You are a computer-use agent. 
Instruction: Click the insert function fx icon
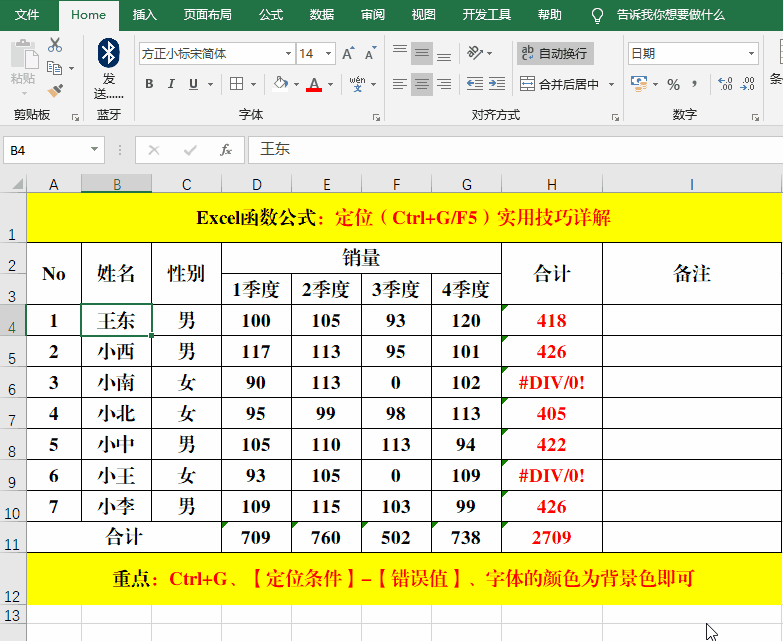(226, 150)
